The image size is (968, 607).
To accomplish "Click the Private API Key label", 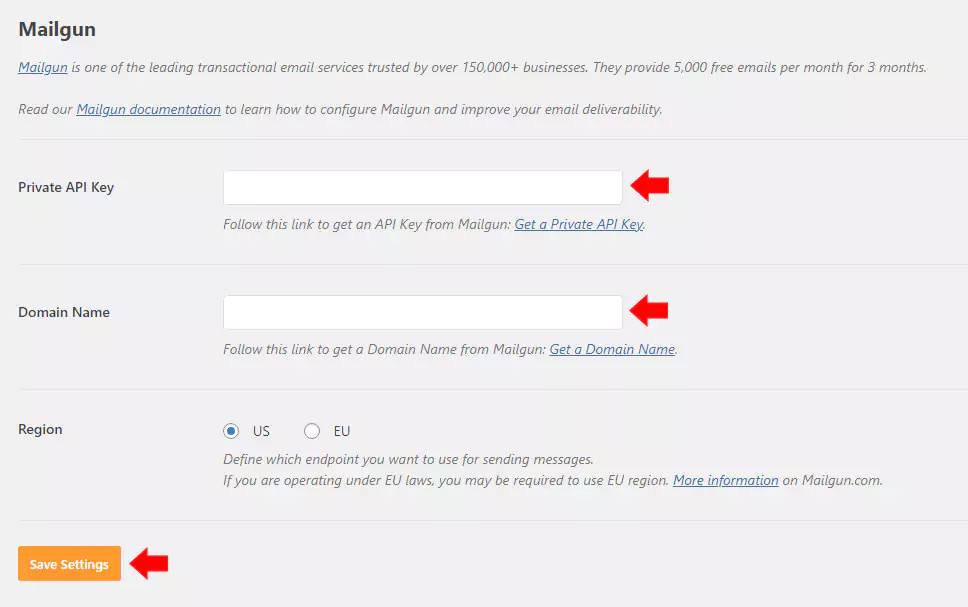I will point(66,187).
